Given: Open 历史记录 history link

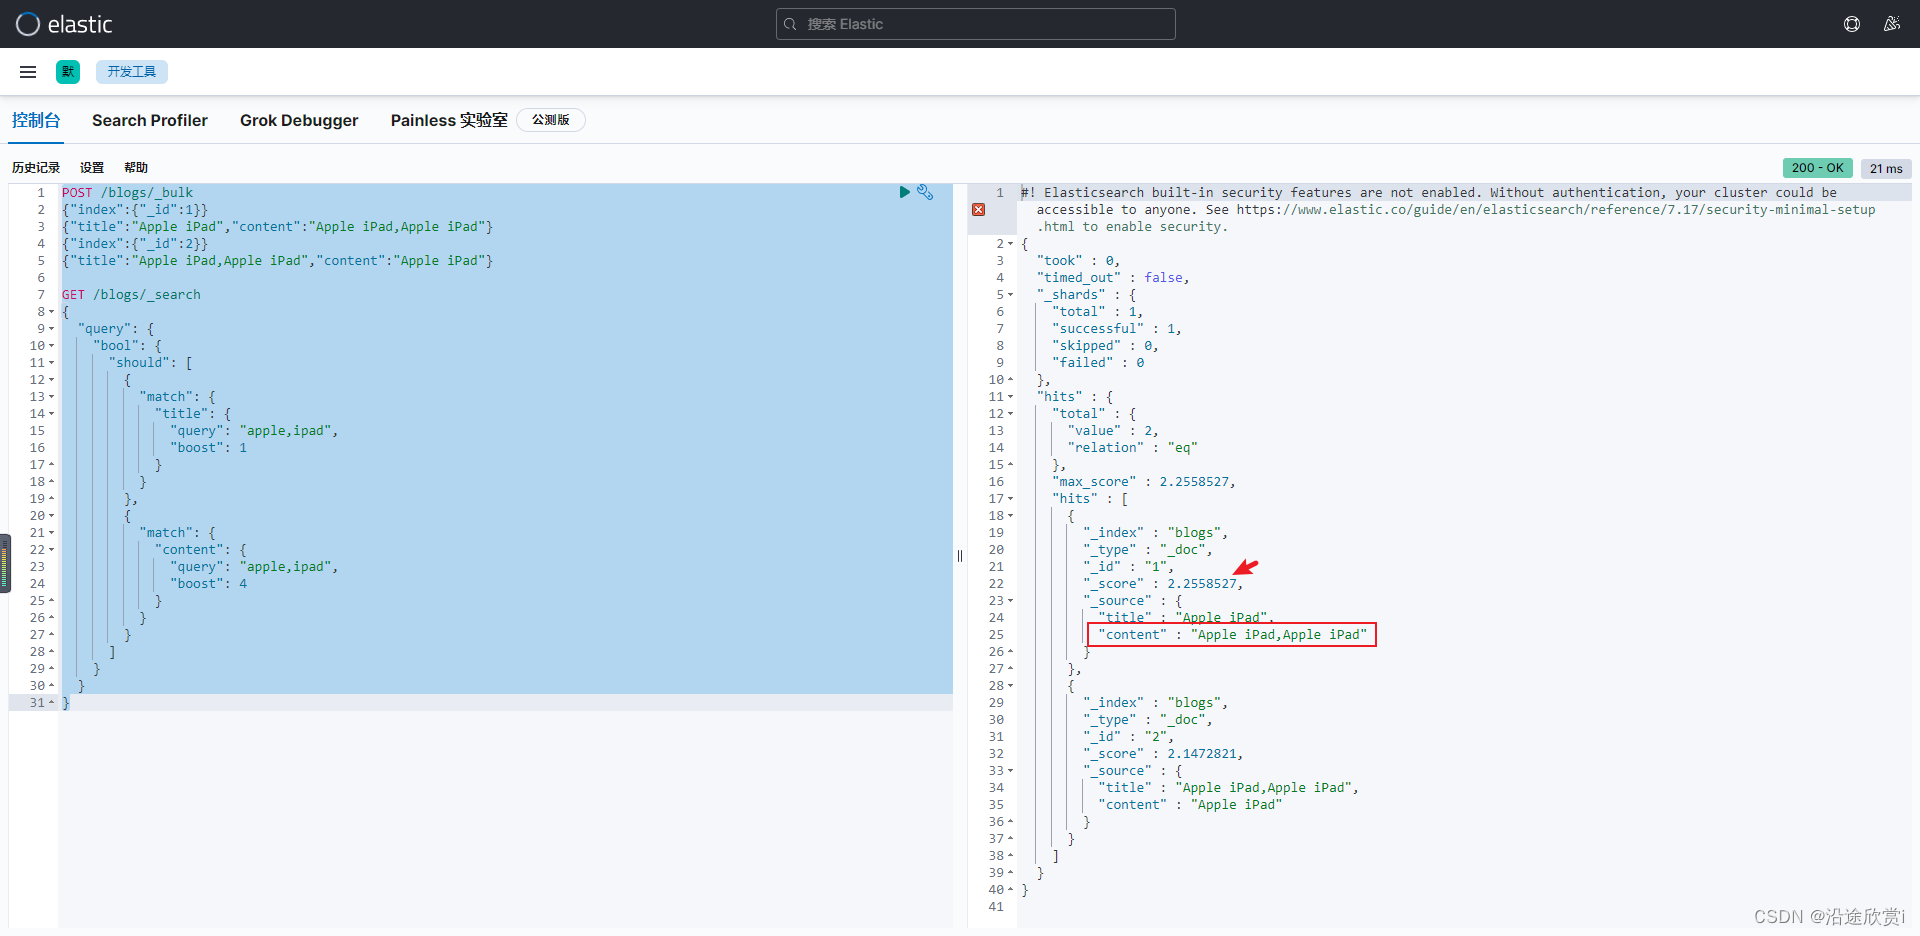Looking at the screenshot, I should (x=36, y=168).
